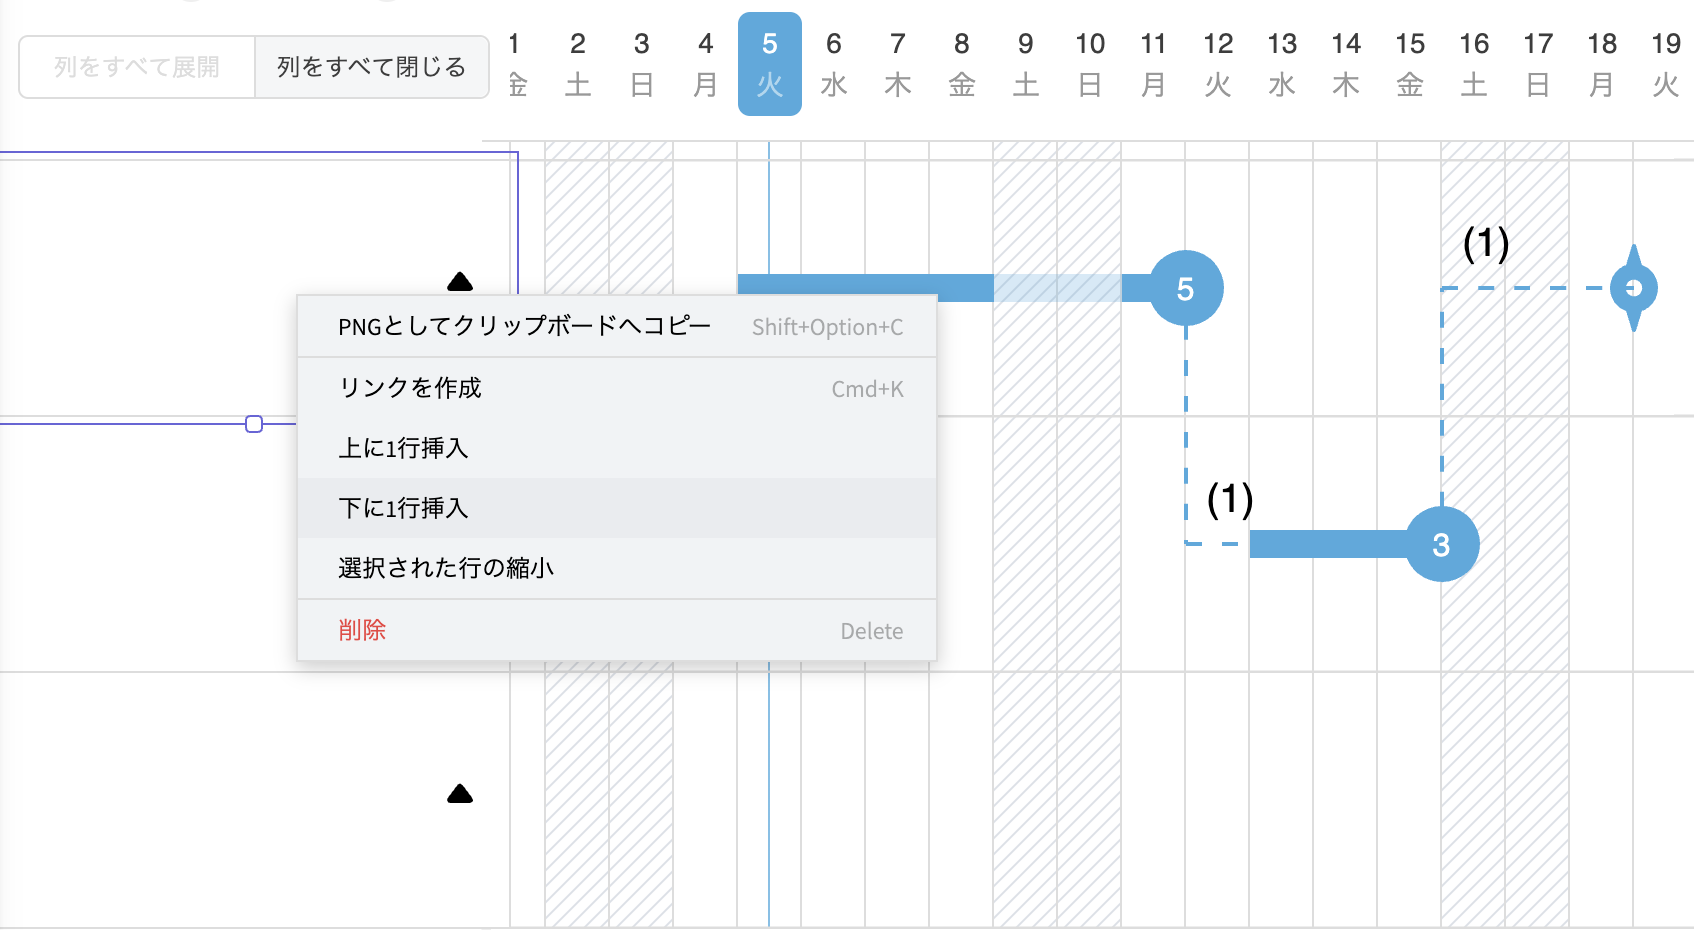Click day 16 土 in the date header
This screenshot has height=930, width=1694.
(x=1473, y=64)
